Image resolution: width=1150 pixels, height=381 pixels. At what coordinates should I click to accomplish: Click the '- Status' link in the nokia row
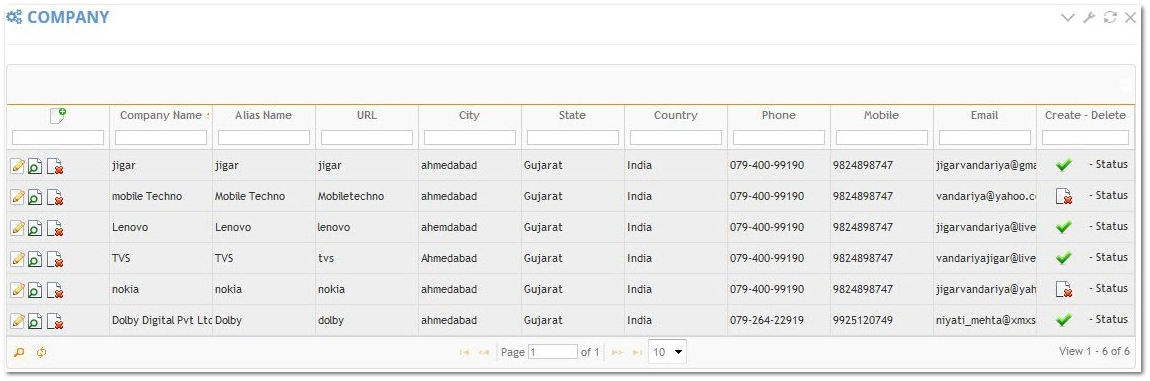(1108, 289)
